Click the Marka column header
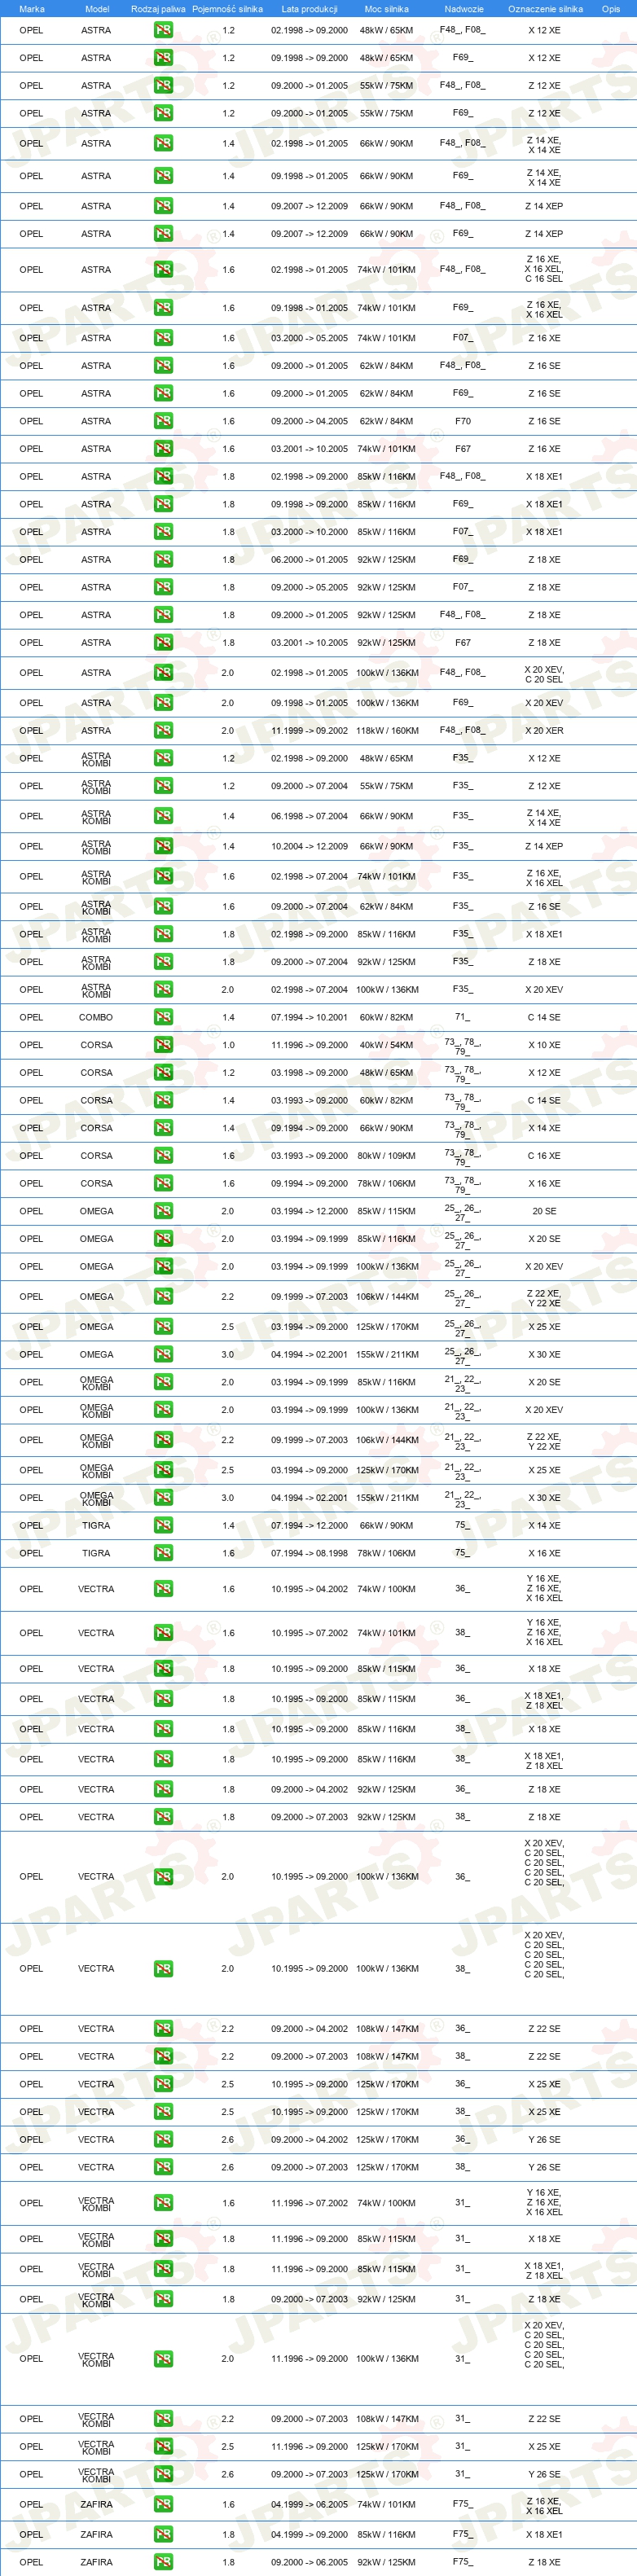637x2576 pixels. click(x=32, y=9)
